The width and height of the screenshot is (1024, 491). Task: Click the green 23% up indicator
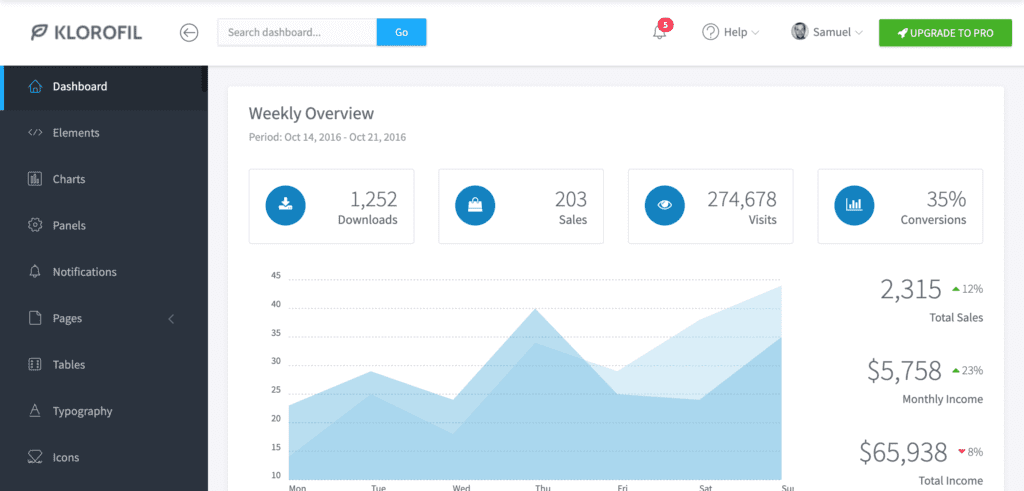tap(967, 370)
